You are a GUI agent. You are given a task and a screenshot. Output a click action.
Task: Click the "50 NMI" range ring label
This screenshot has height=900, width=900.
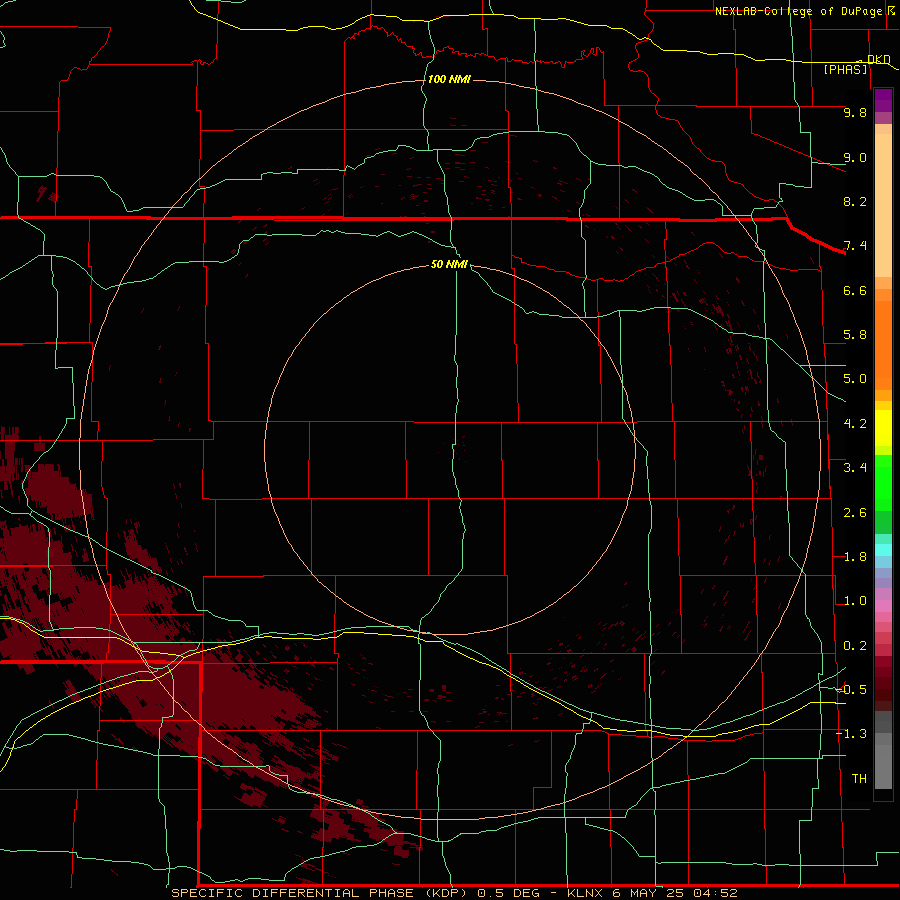[449, 264]
